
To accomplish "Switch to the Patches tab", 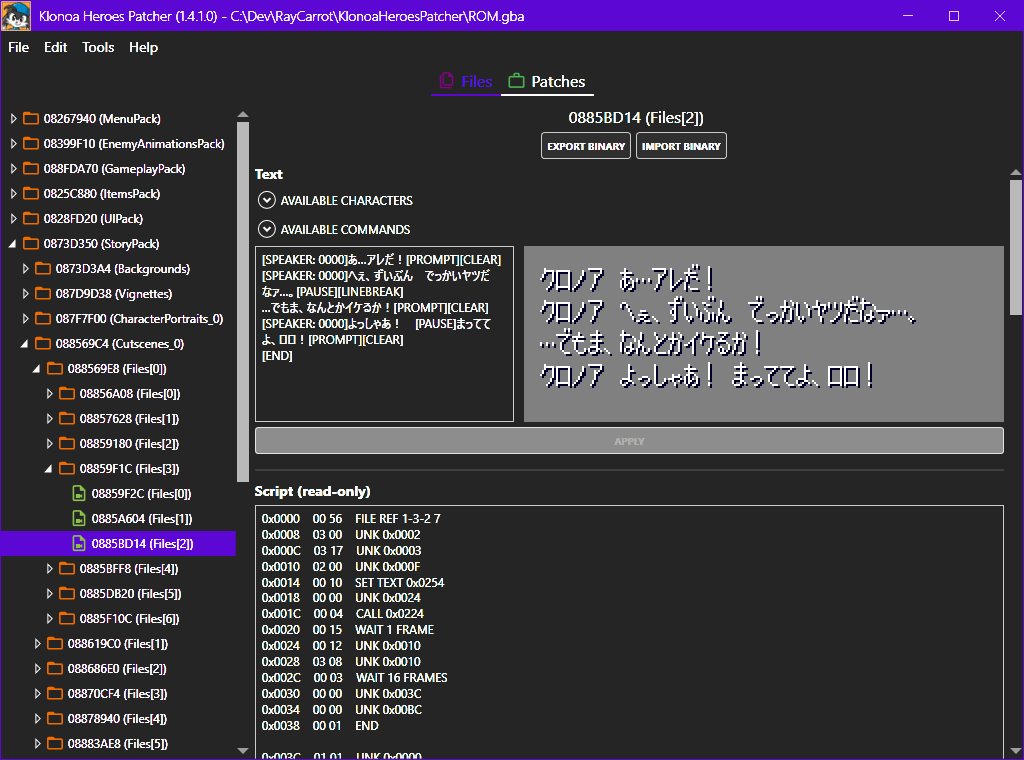I will 547,82.
